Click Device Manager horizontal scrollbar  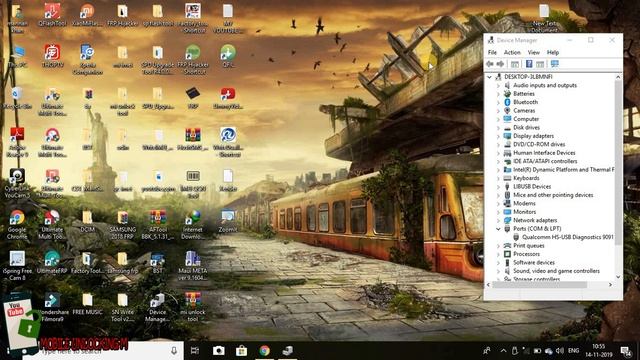pyautogui.click(x=540, y=285)
